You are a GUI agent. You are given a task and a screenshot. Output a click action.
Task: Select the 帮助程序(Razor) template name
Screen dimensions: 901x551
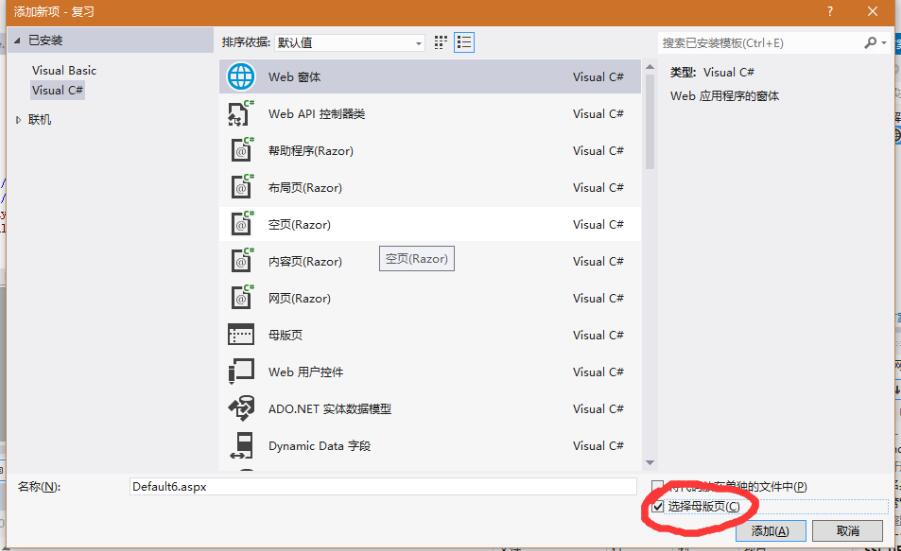point(311,151)
